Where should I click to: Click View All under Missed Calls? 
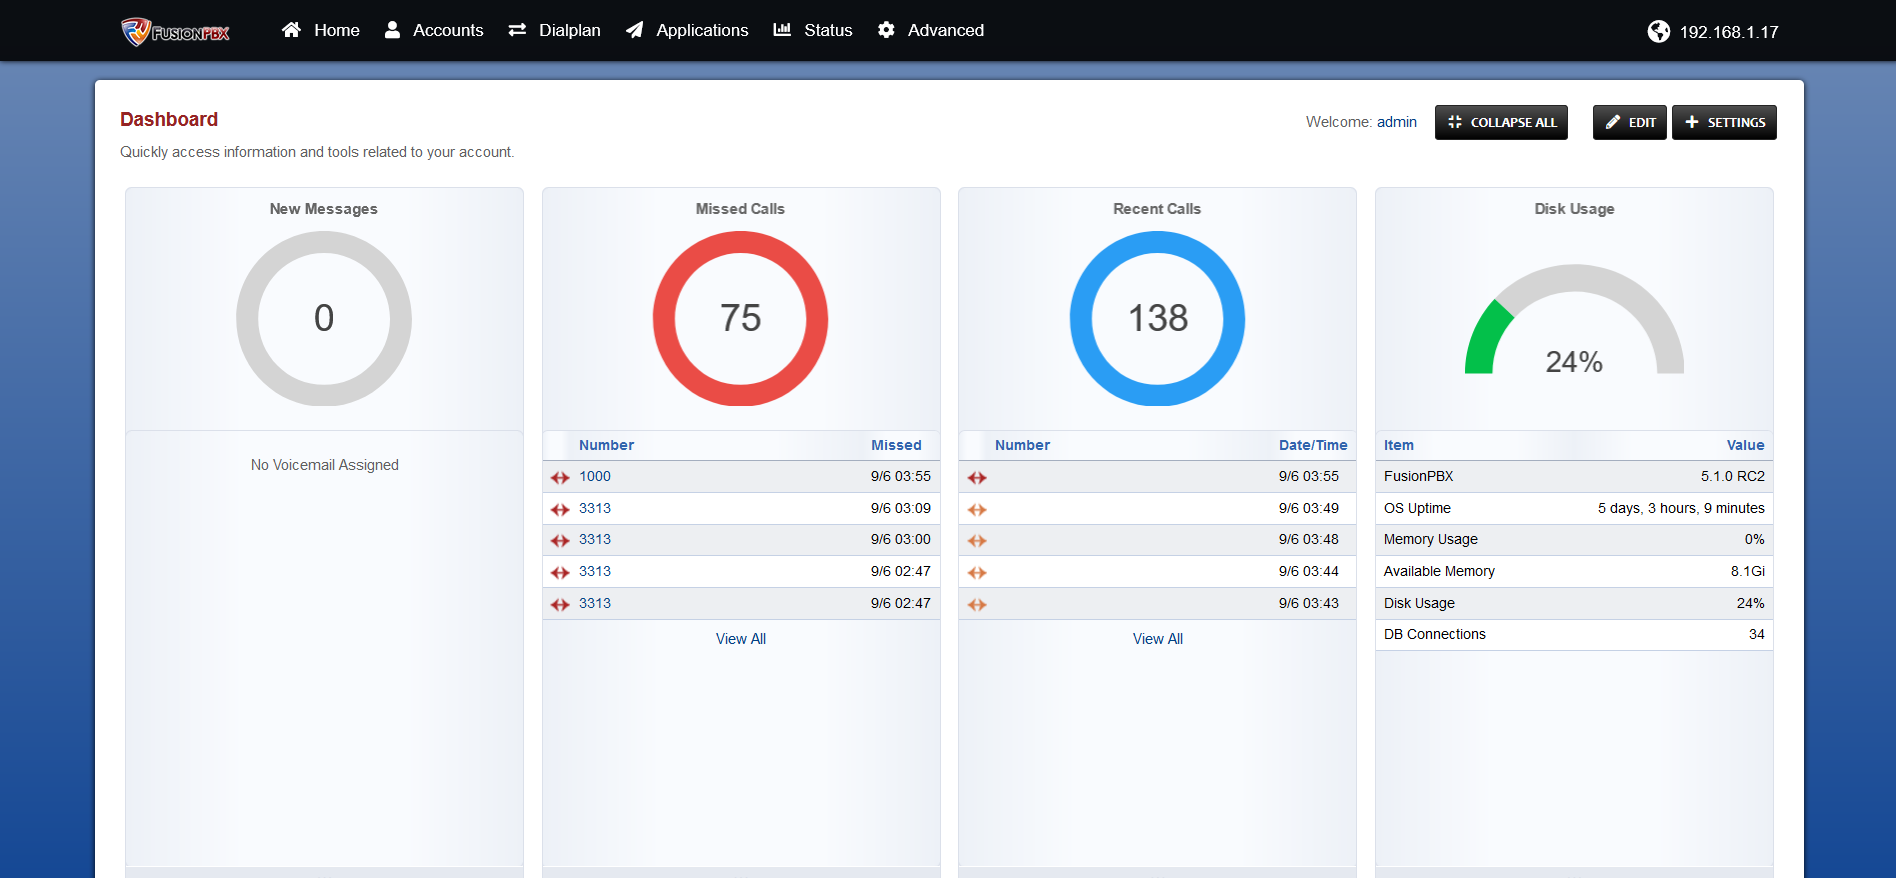coord(741,639)
